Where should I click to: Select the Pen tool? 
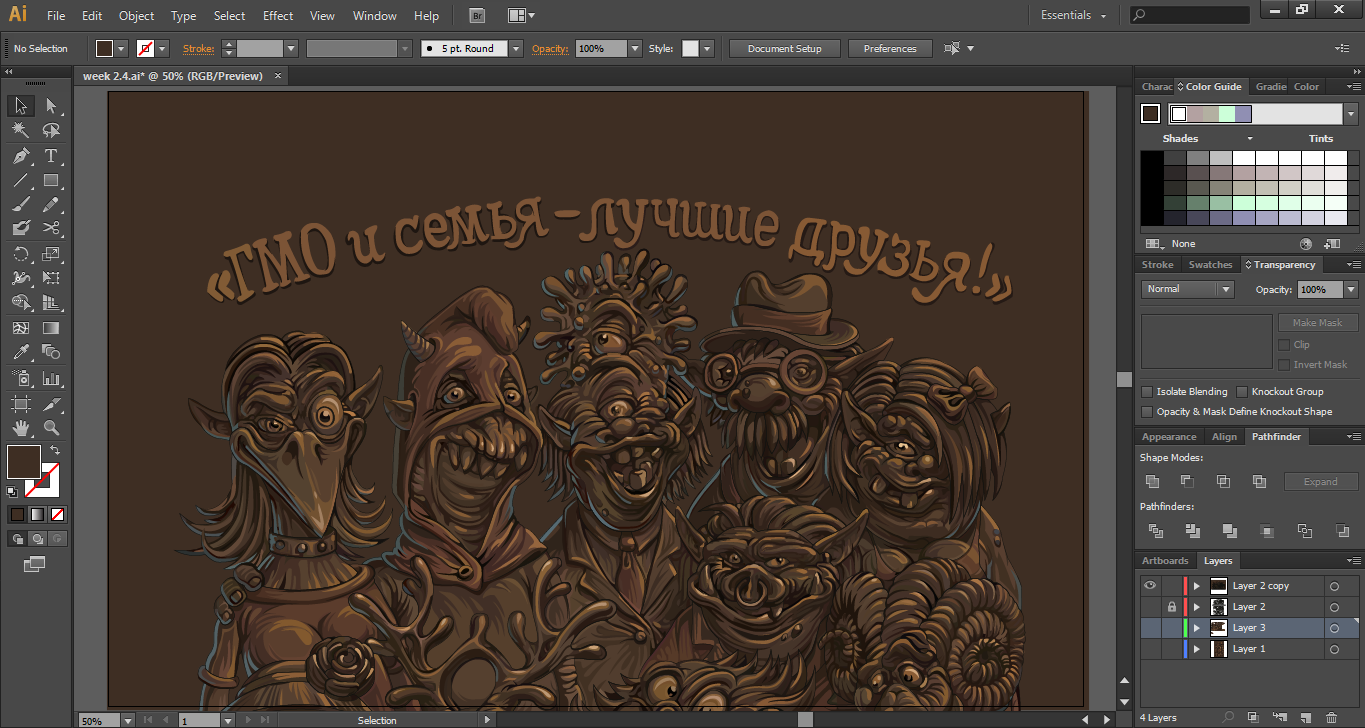[x=21, y=156]
